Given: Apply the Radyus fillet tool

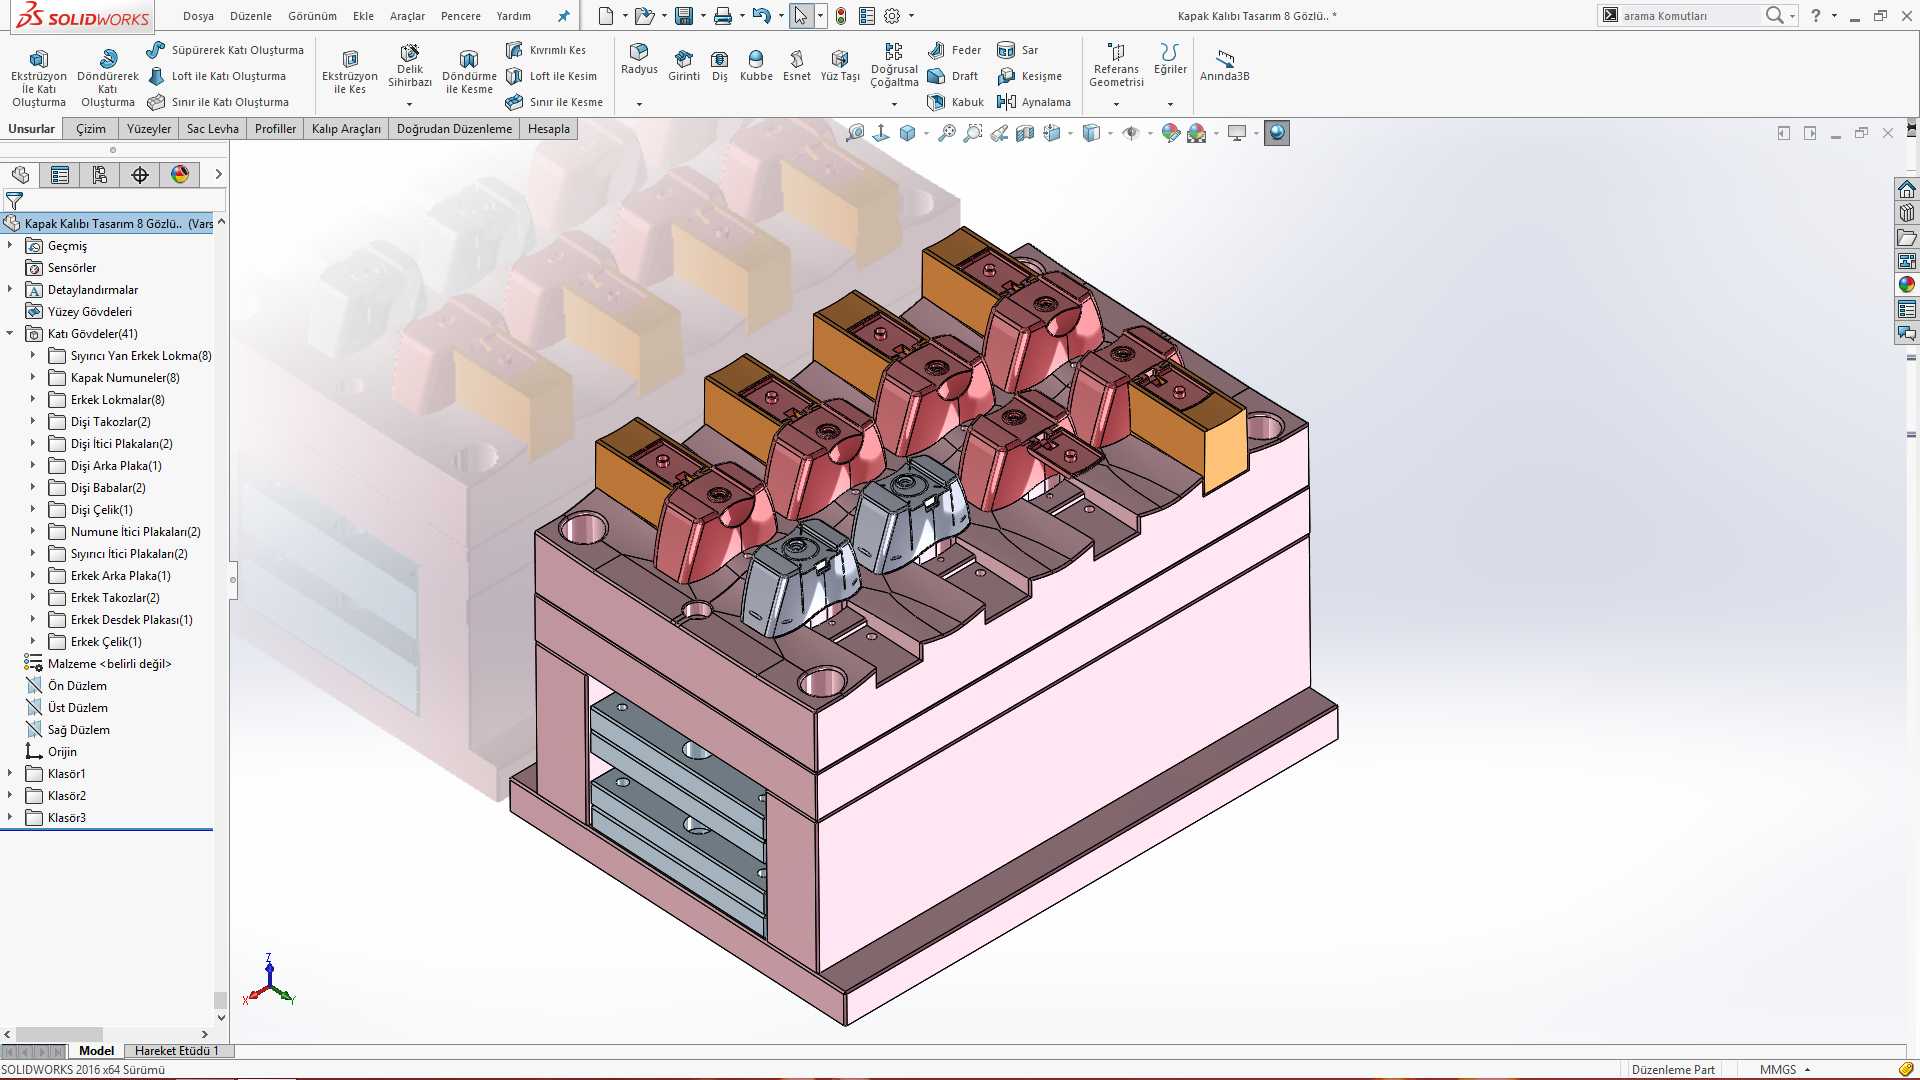Looking at the screenshot, I should [639, 59].
